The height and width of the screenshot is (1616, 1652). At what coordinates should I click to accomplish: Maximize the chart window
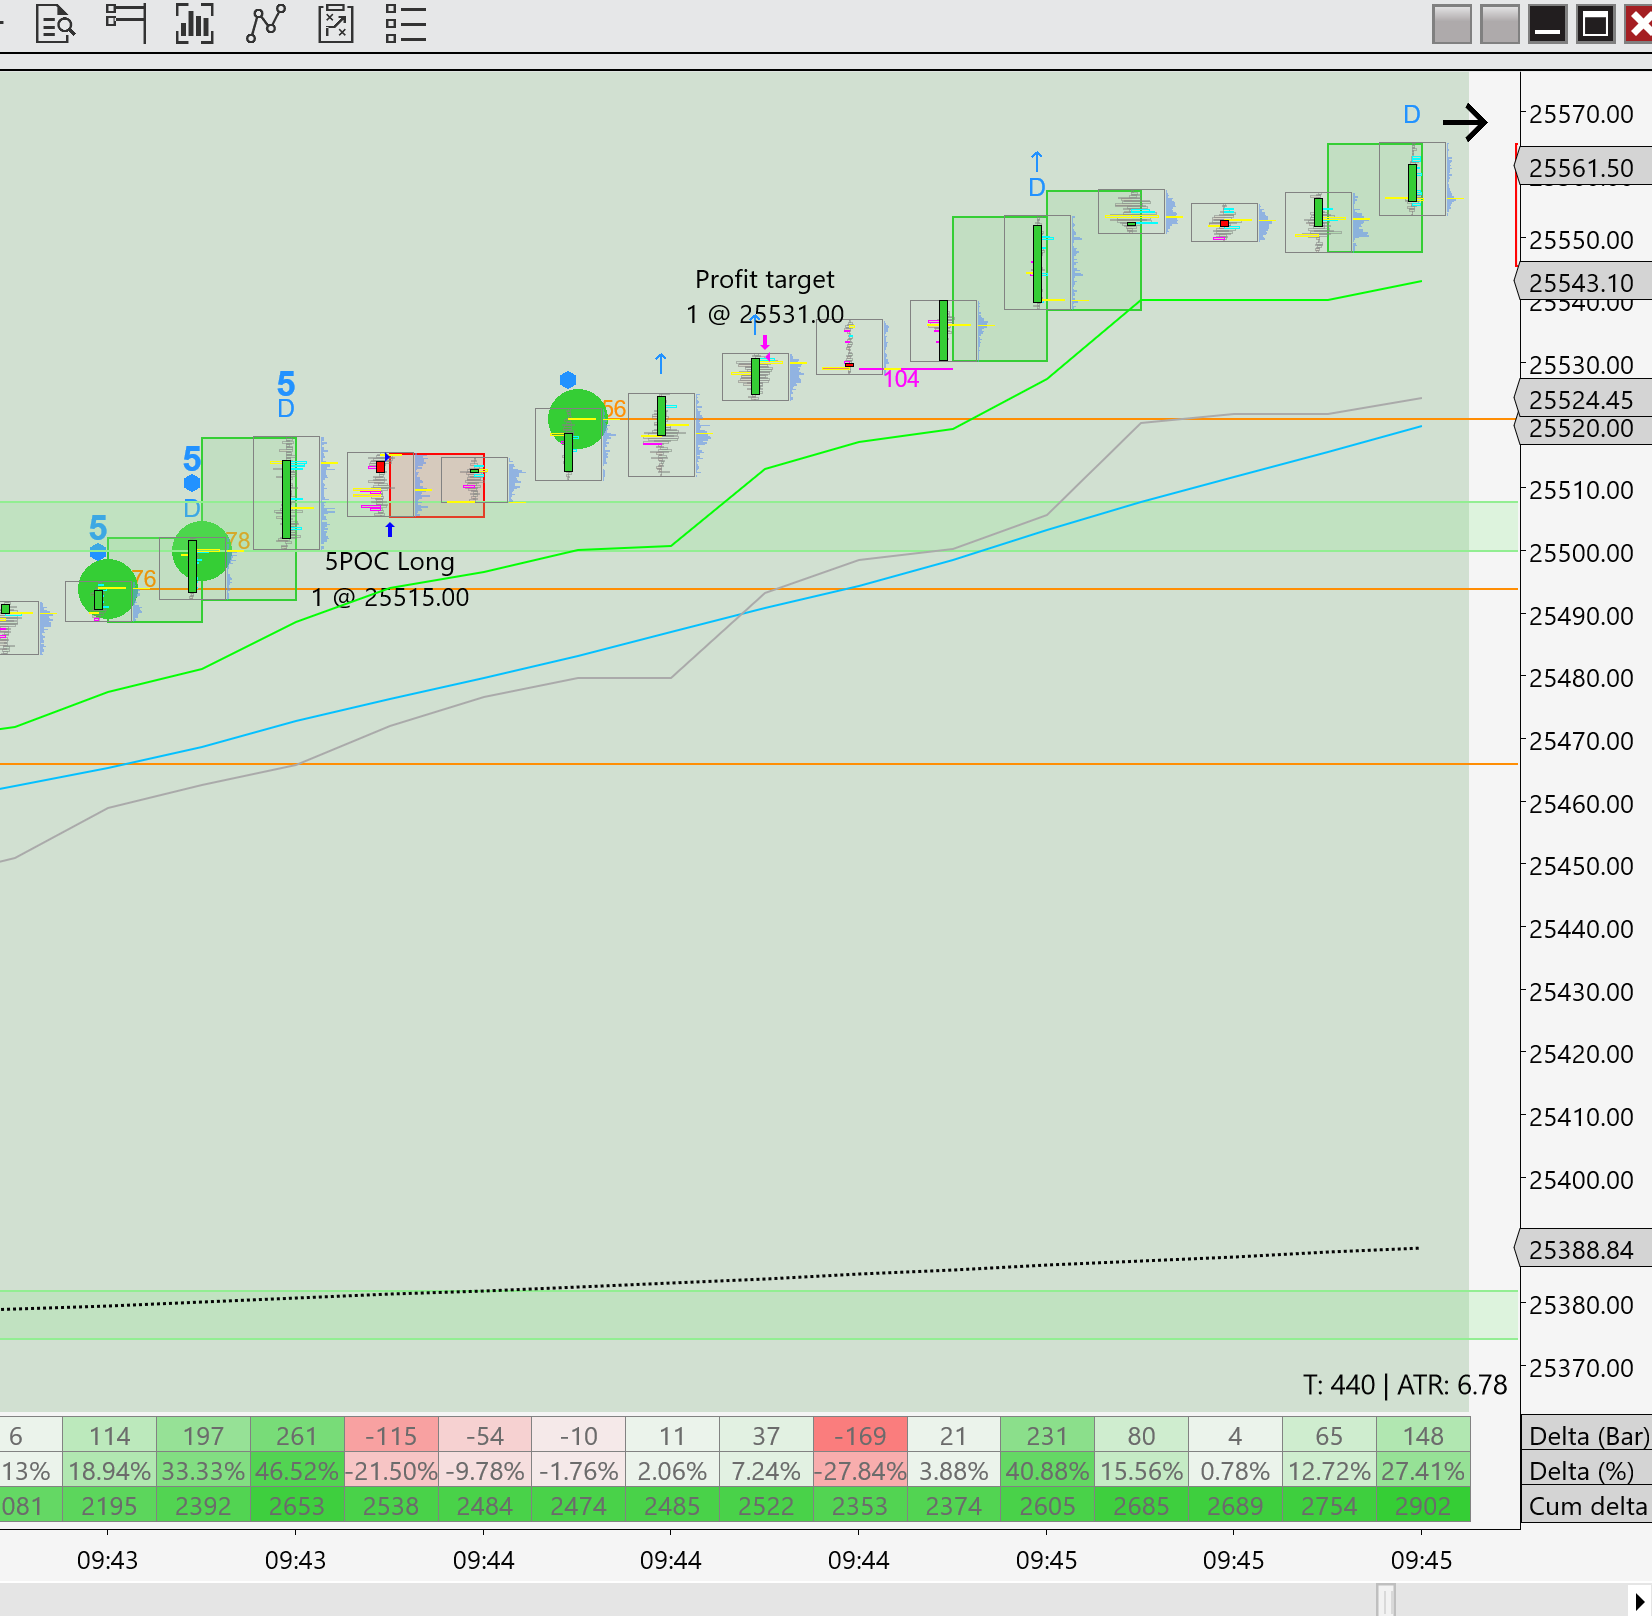[1596, 24]
